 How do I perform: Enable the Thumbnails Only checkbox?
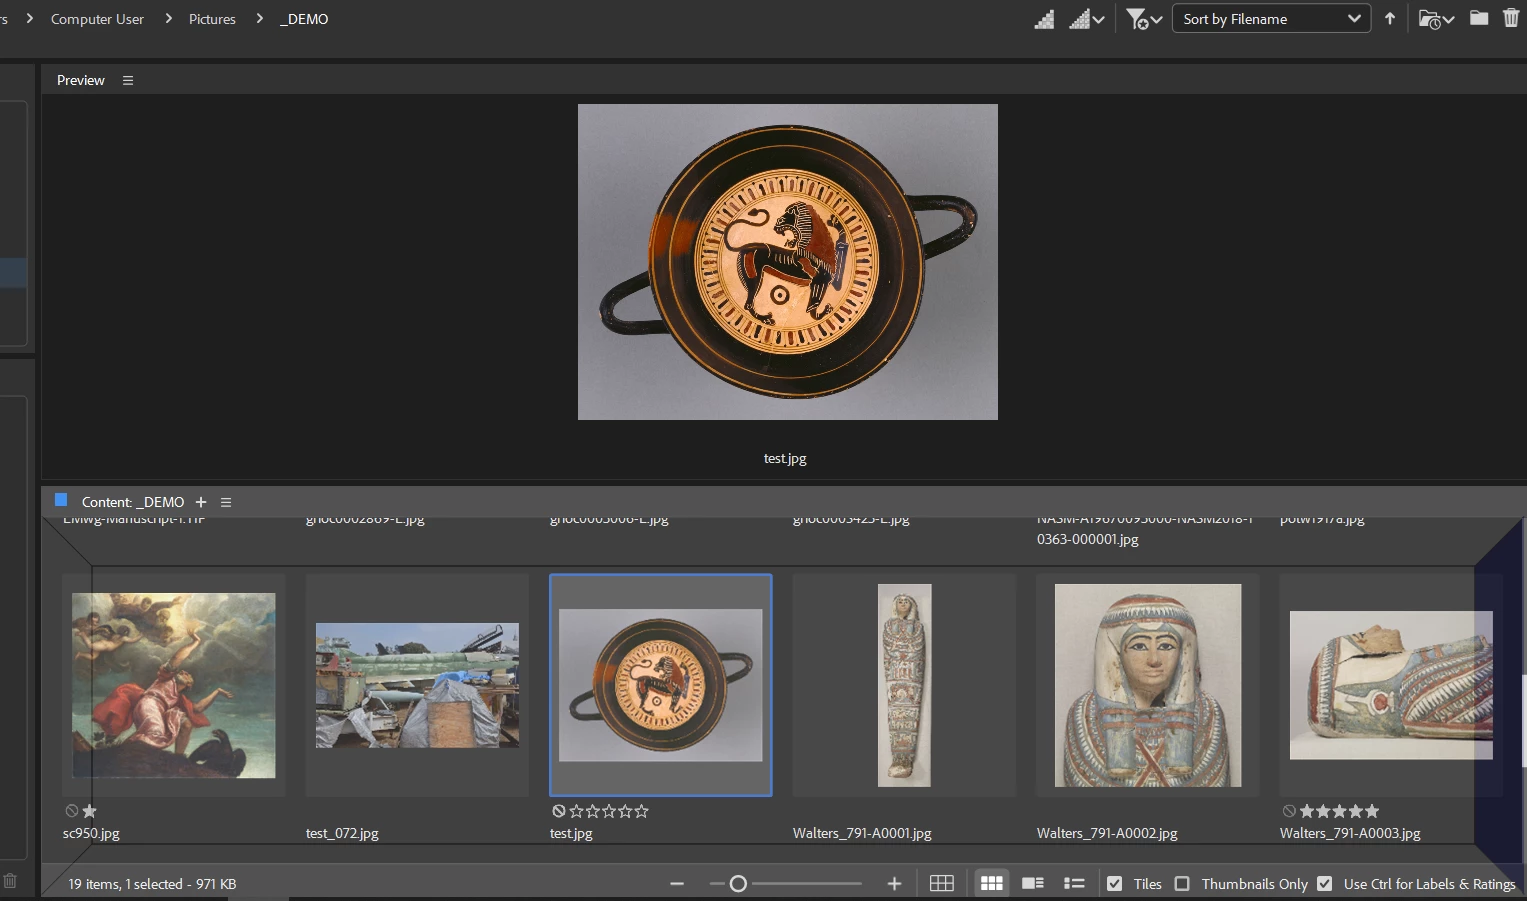[x=1182, y=884]
